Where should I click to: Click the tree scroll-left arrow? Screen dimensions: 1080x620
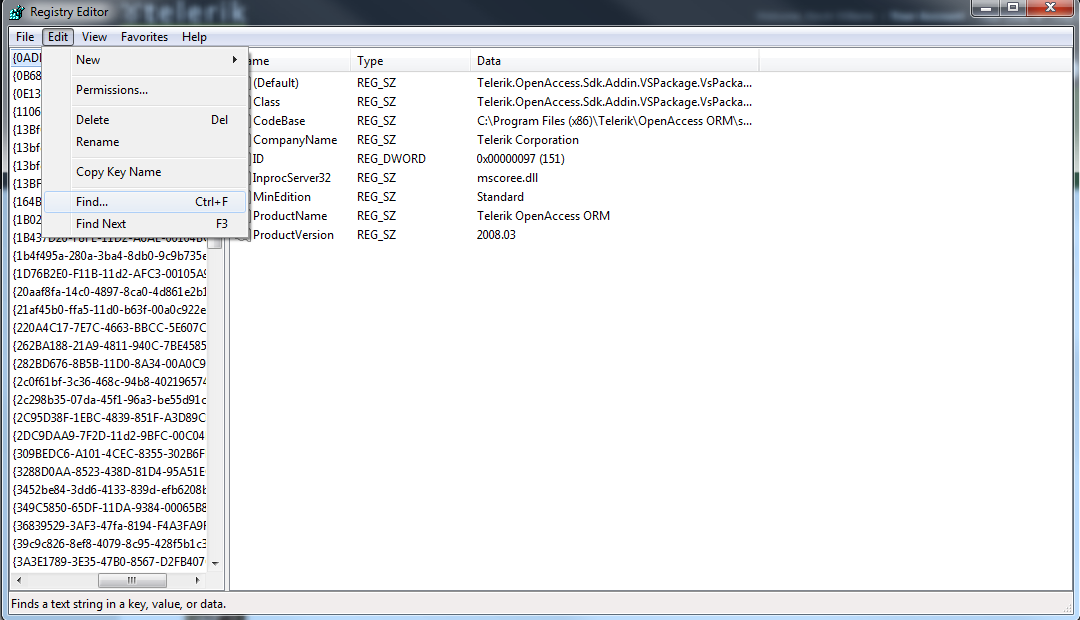click(x=19, y=580)
